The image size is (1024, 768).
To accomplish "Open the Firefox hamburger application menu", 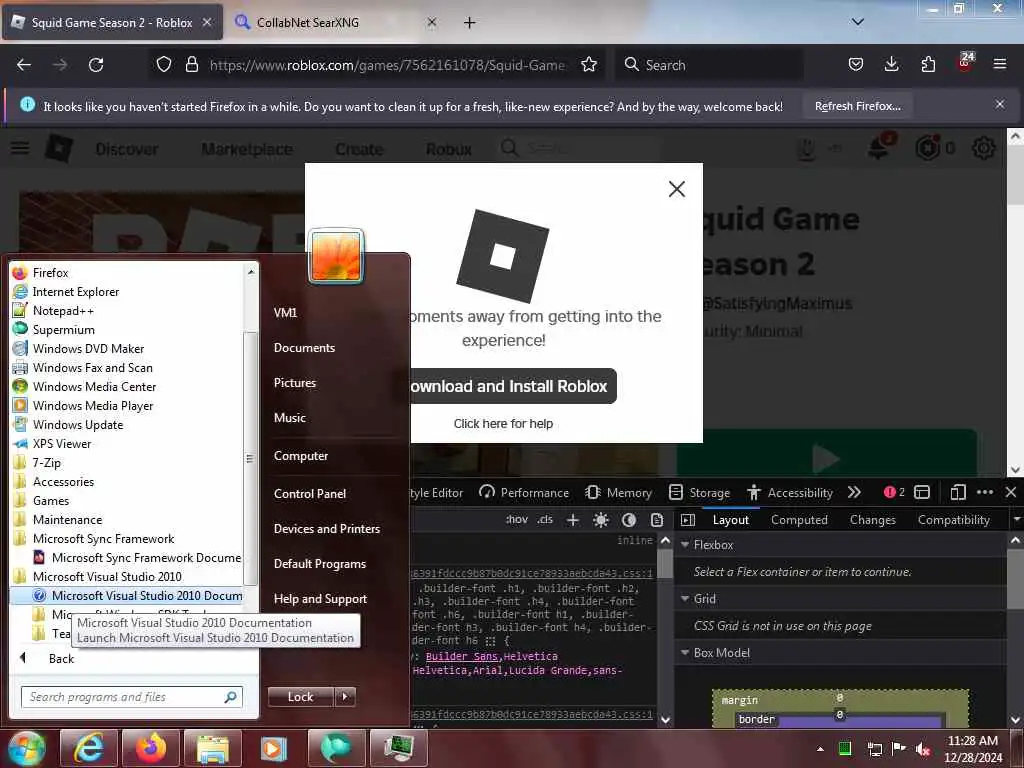I will (x=999, y=64).
